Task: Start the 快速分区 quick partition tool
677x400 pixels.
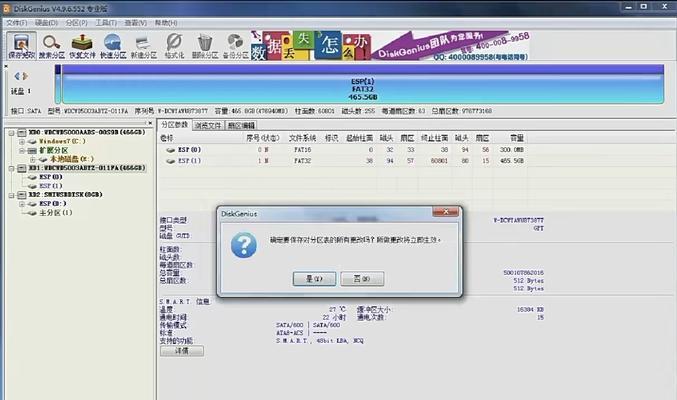Action: tap(113, 46)
